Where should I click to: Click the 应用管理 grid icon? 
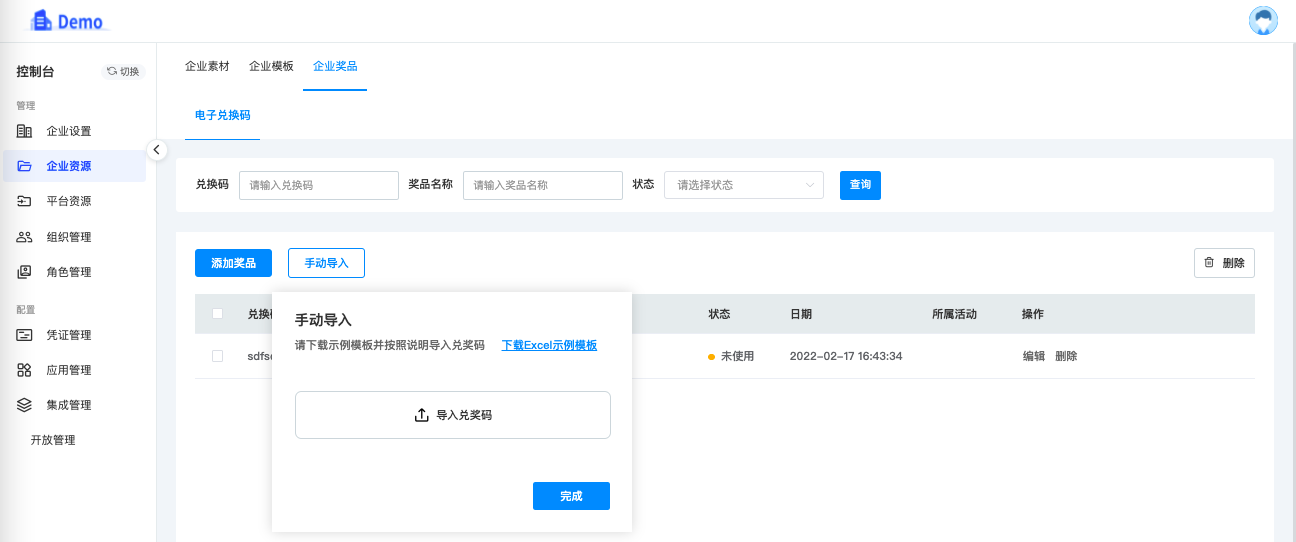pyautogui.click(x=25, y=370)
